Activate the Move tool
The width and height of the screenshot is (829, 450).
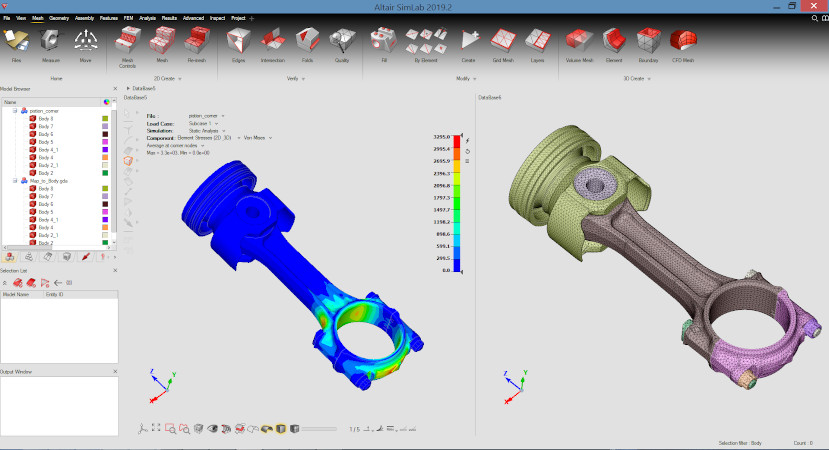[x=85, y=45]
